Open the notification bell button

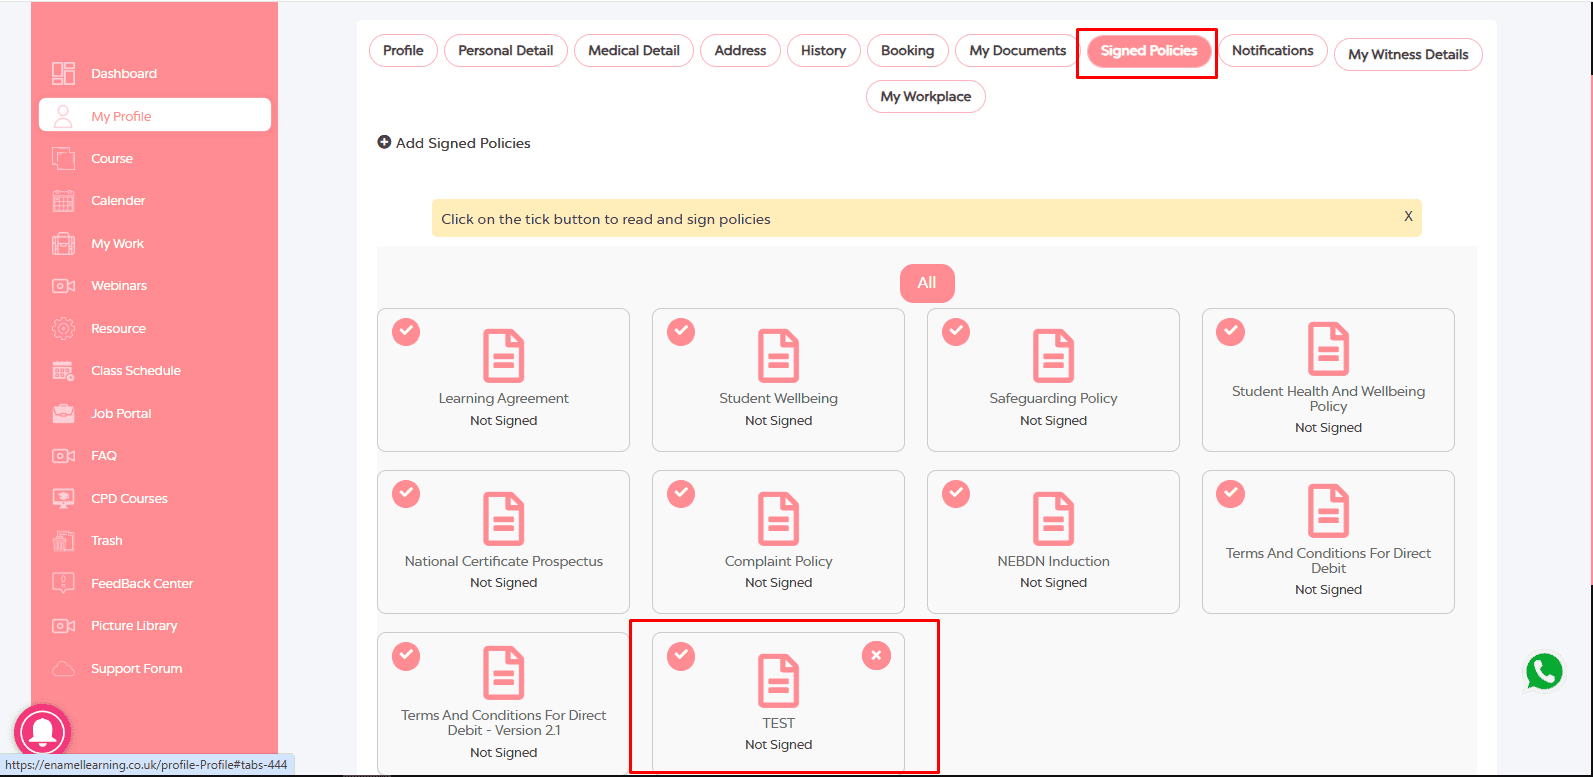(42, 733)
